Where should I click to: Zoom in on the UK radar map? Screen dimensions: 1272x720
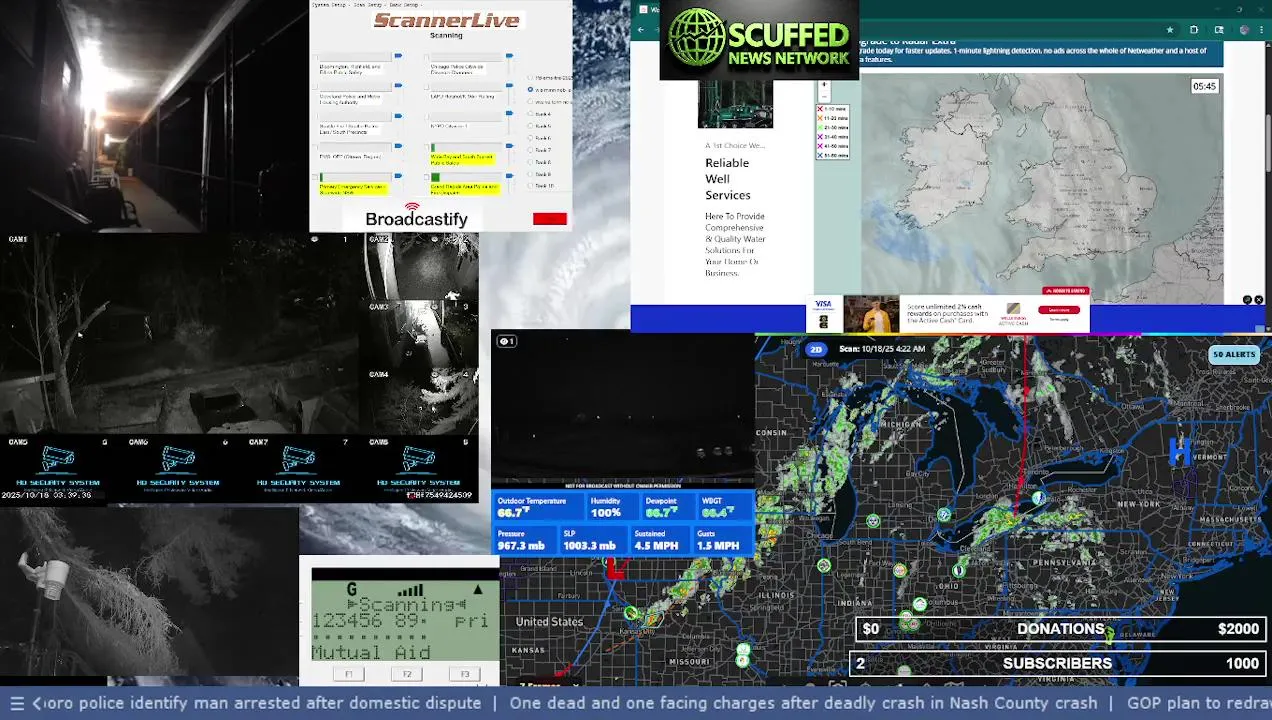click(824, 84)
